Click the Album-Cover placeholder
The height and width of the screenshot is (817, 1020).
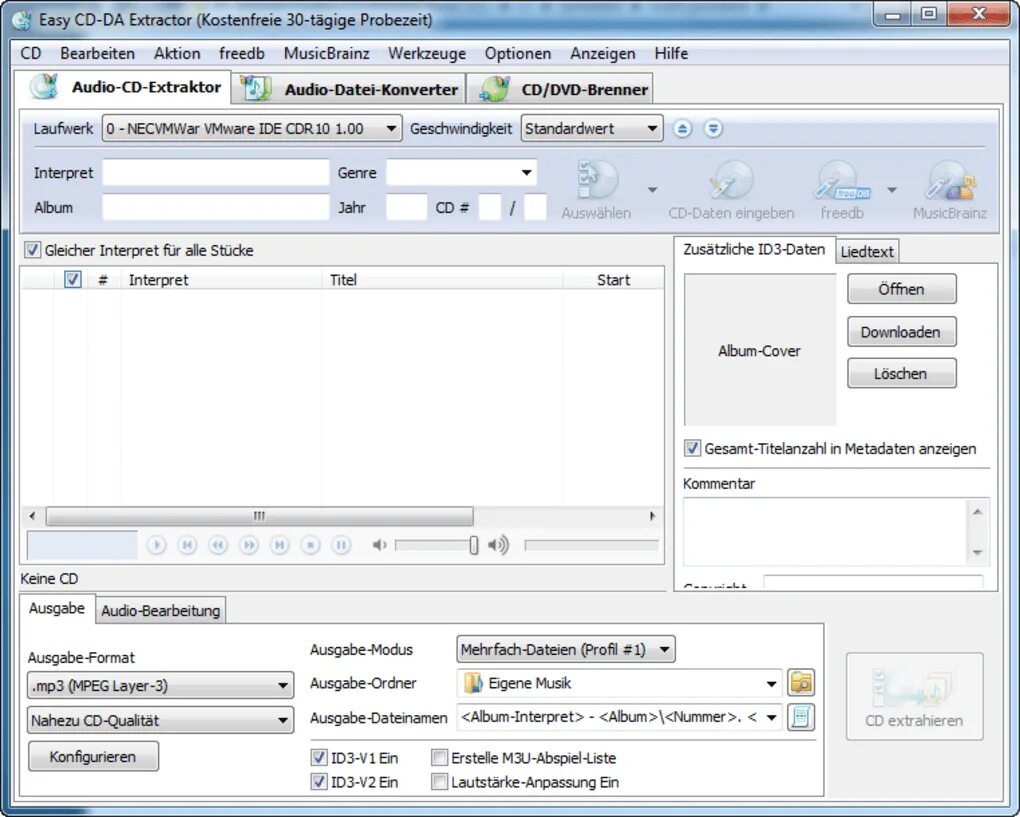(760, 350)
